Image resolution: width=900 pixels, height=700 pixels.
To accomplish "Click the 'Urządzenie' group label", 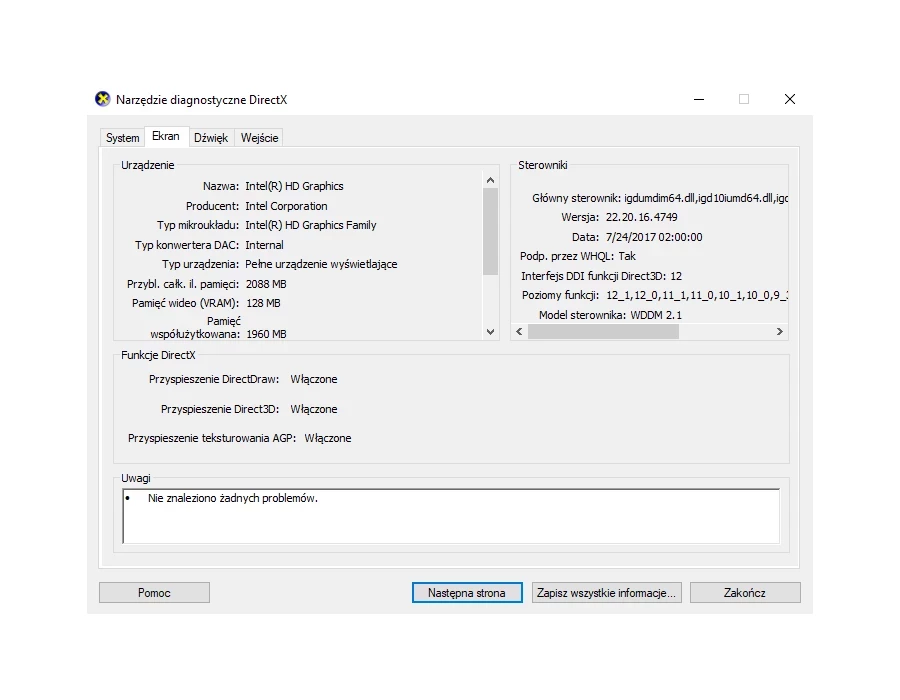I will (x=148, y=165).
